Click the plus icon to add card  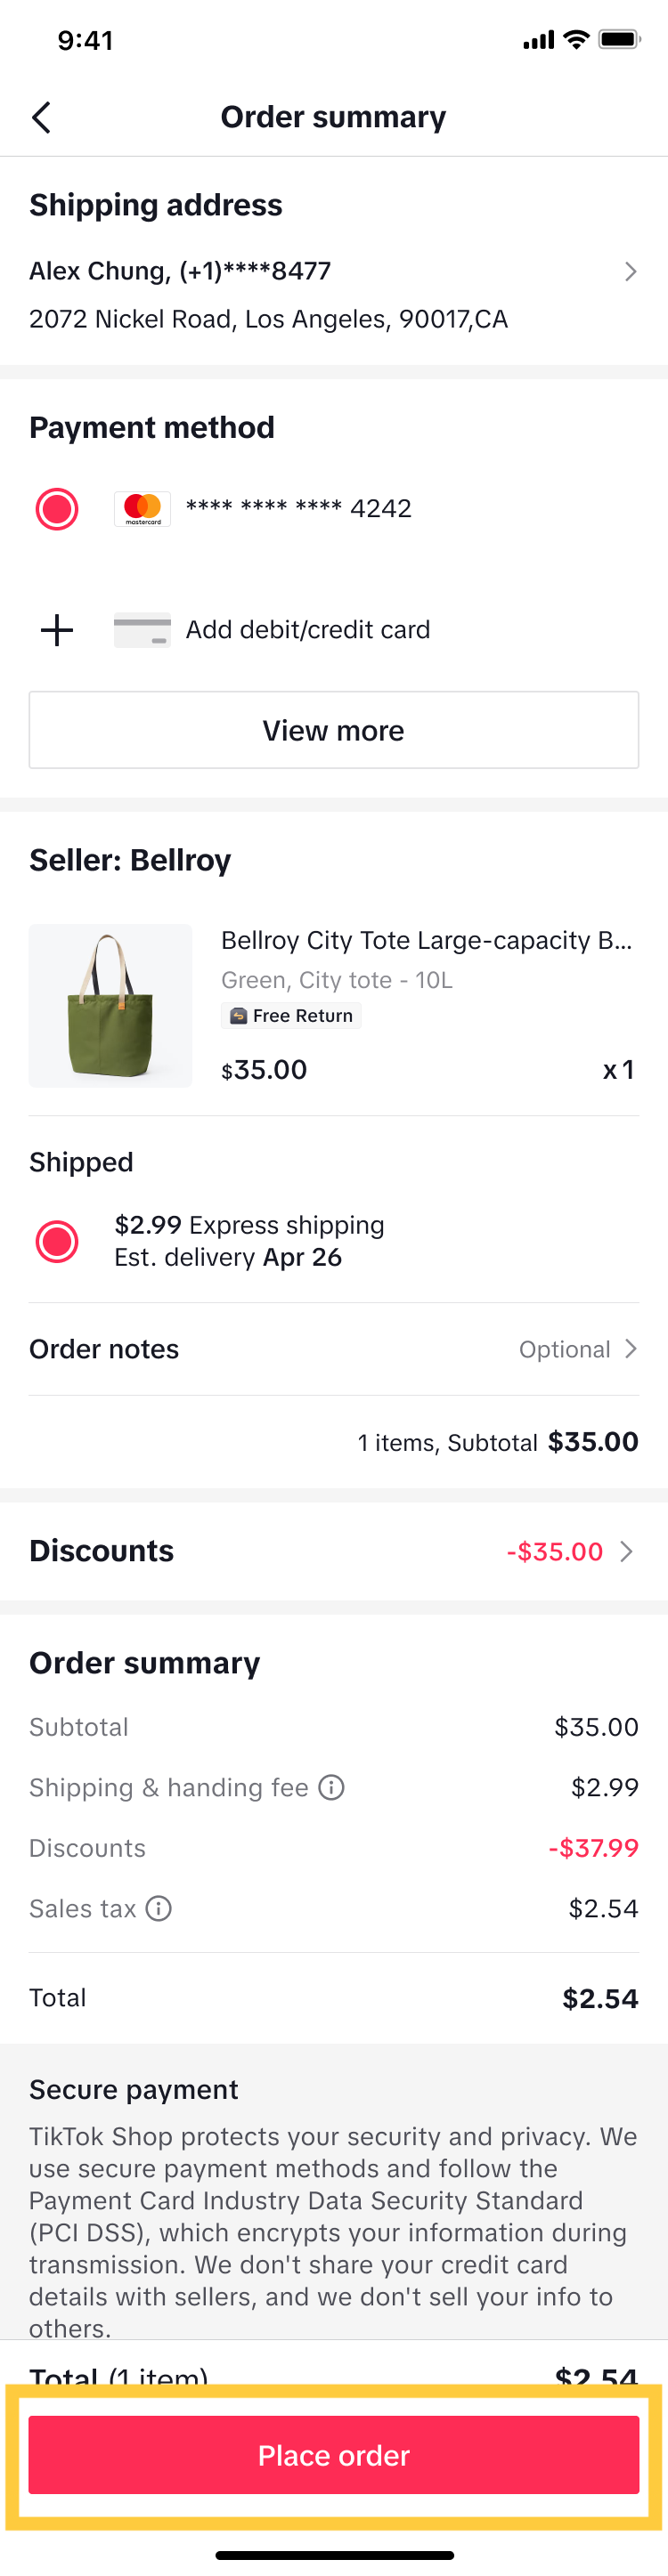tap(57, 630)
